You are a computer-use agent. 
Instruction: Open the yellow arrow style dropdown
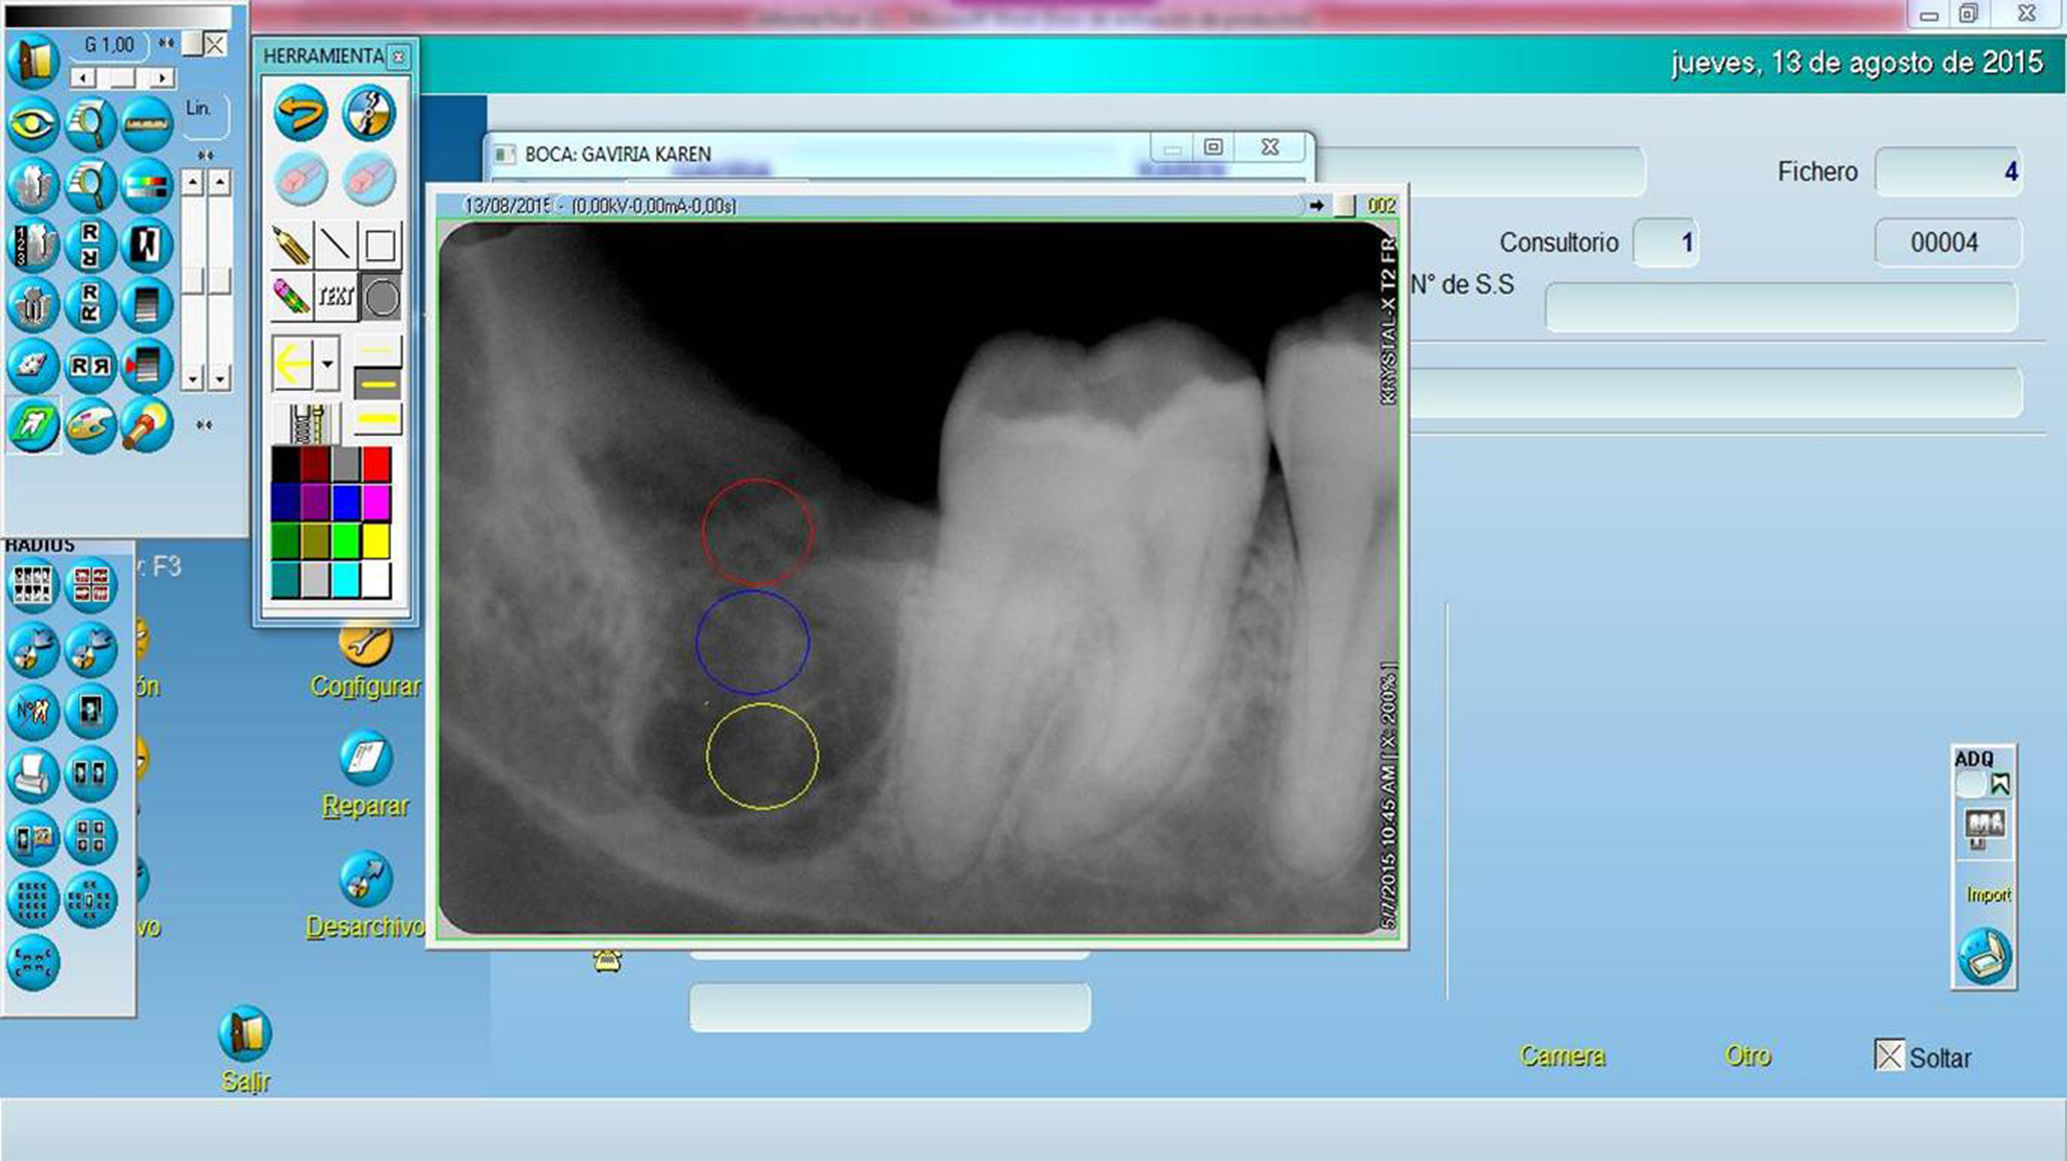click(x=327, y=363)
